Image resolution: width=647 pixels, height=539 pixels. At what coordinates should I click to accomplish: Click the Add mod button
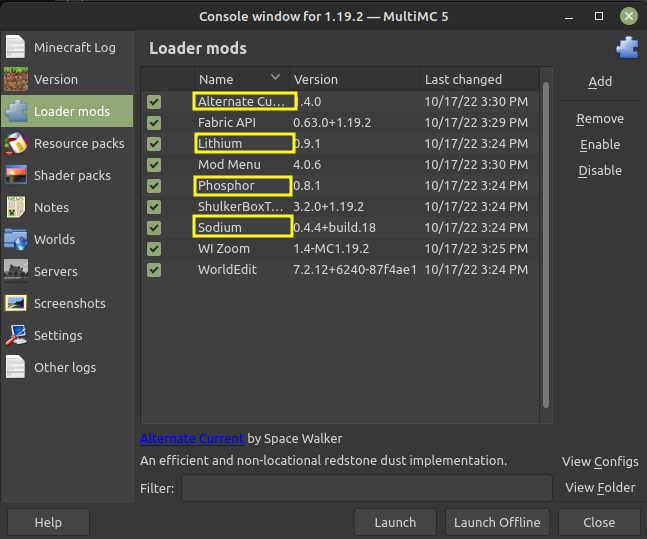[600, 81]
